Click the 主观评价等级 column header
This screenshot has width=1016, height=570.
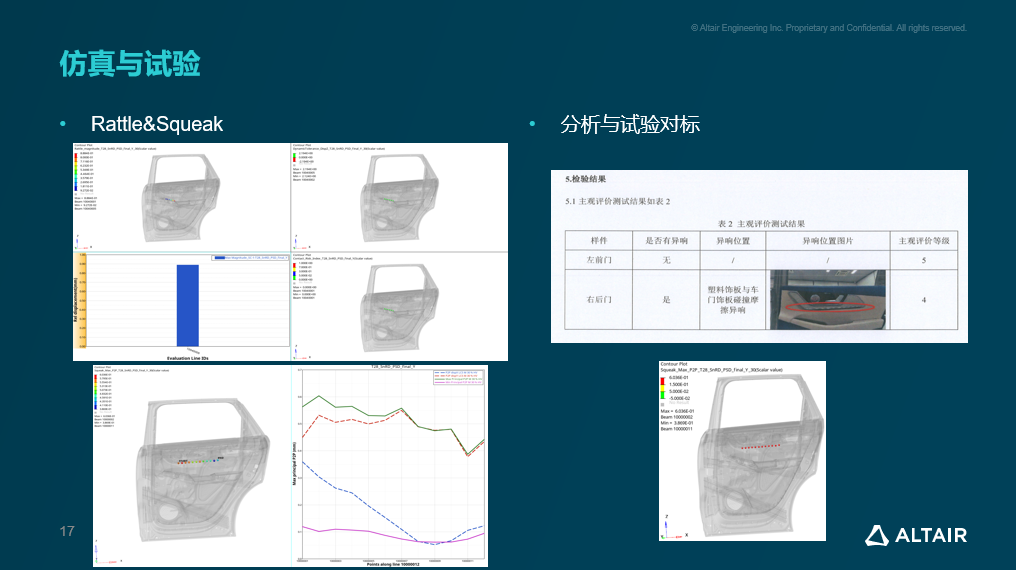(924, 240)
